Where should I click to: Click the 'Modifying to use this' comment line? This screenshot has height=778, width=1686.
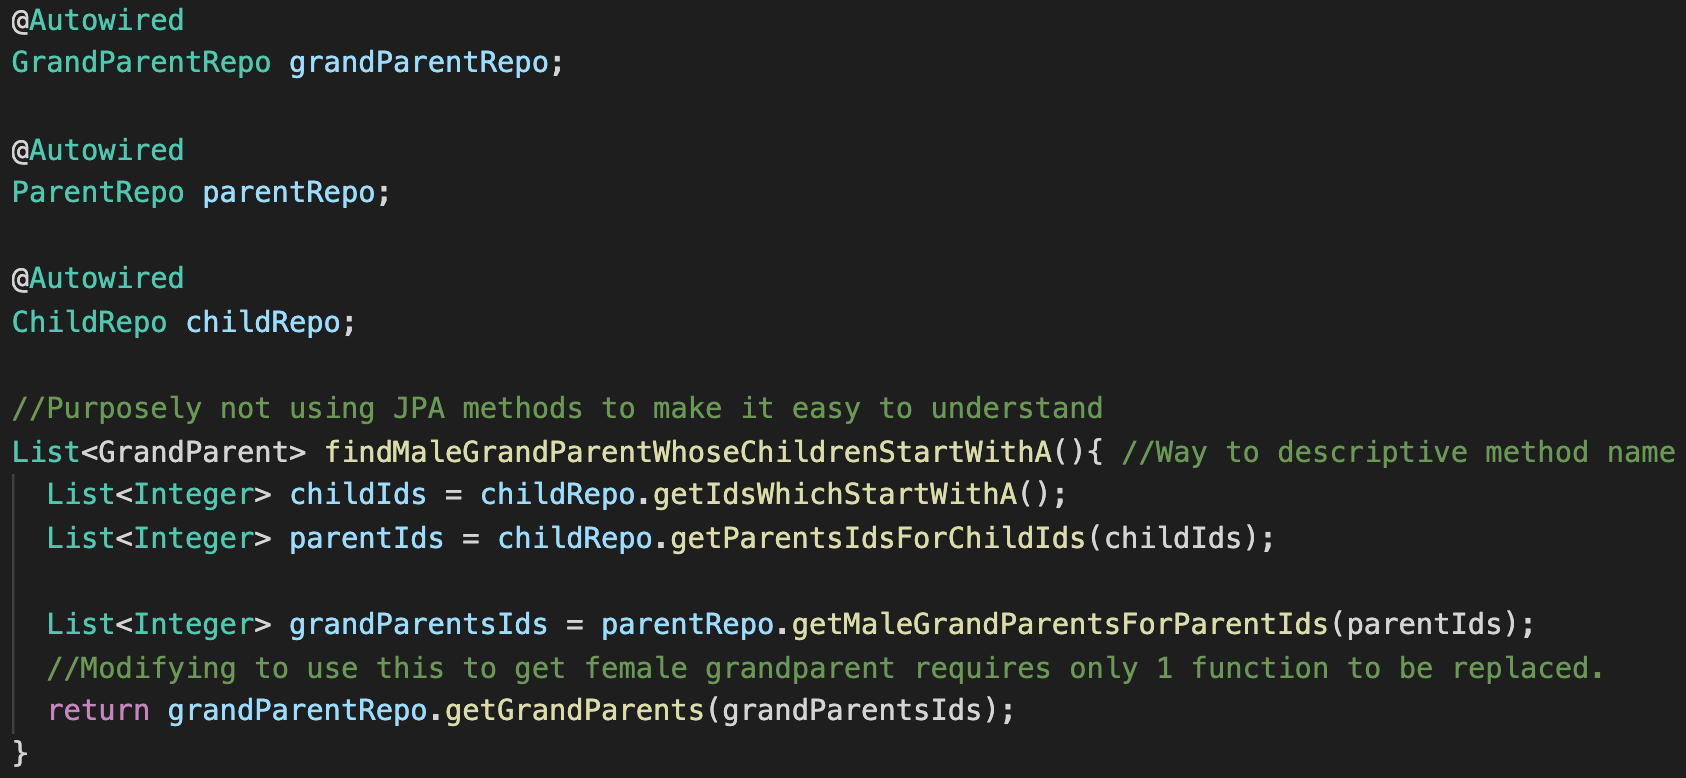(825, 668)
